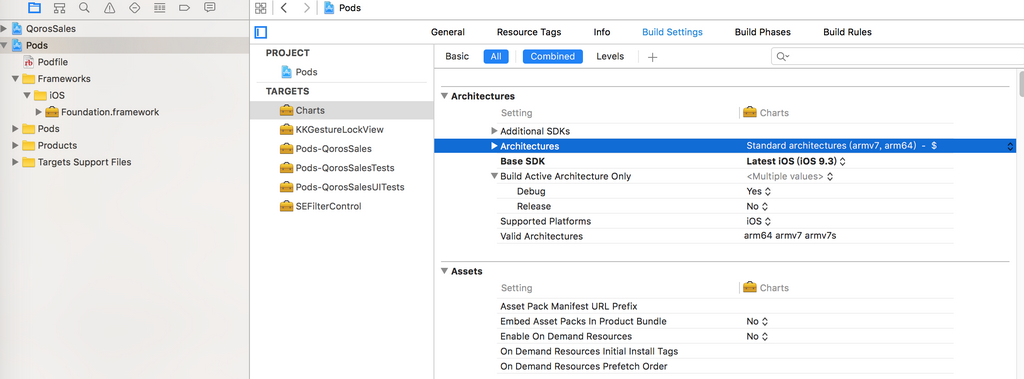The height and width of the screenshot is (379, 1024).
Task: Open the Base SDK Latest iOS dropdown
Action: (796, 161)
